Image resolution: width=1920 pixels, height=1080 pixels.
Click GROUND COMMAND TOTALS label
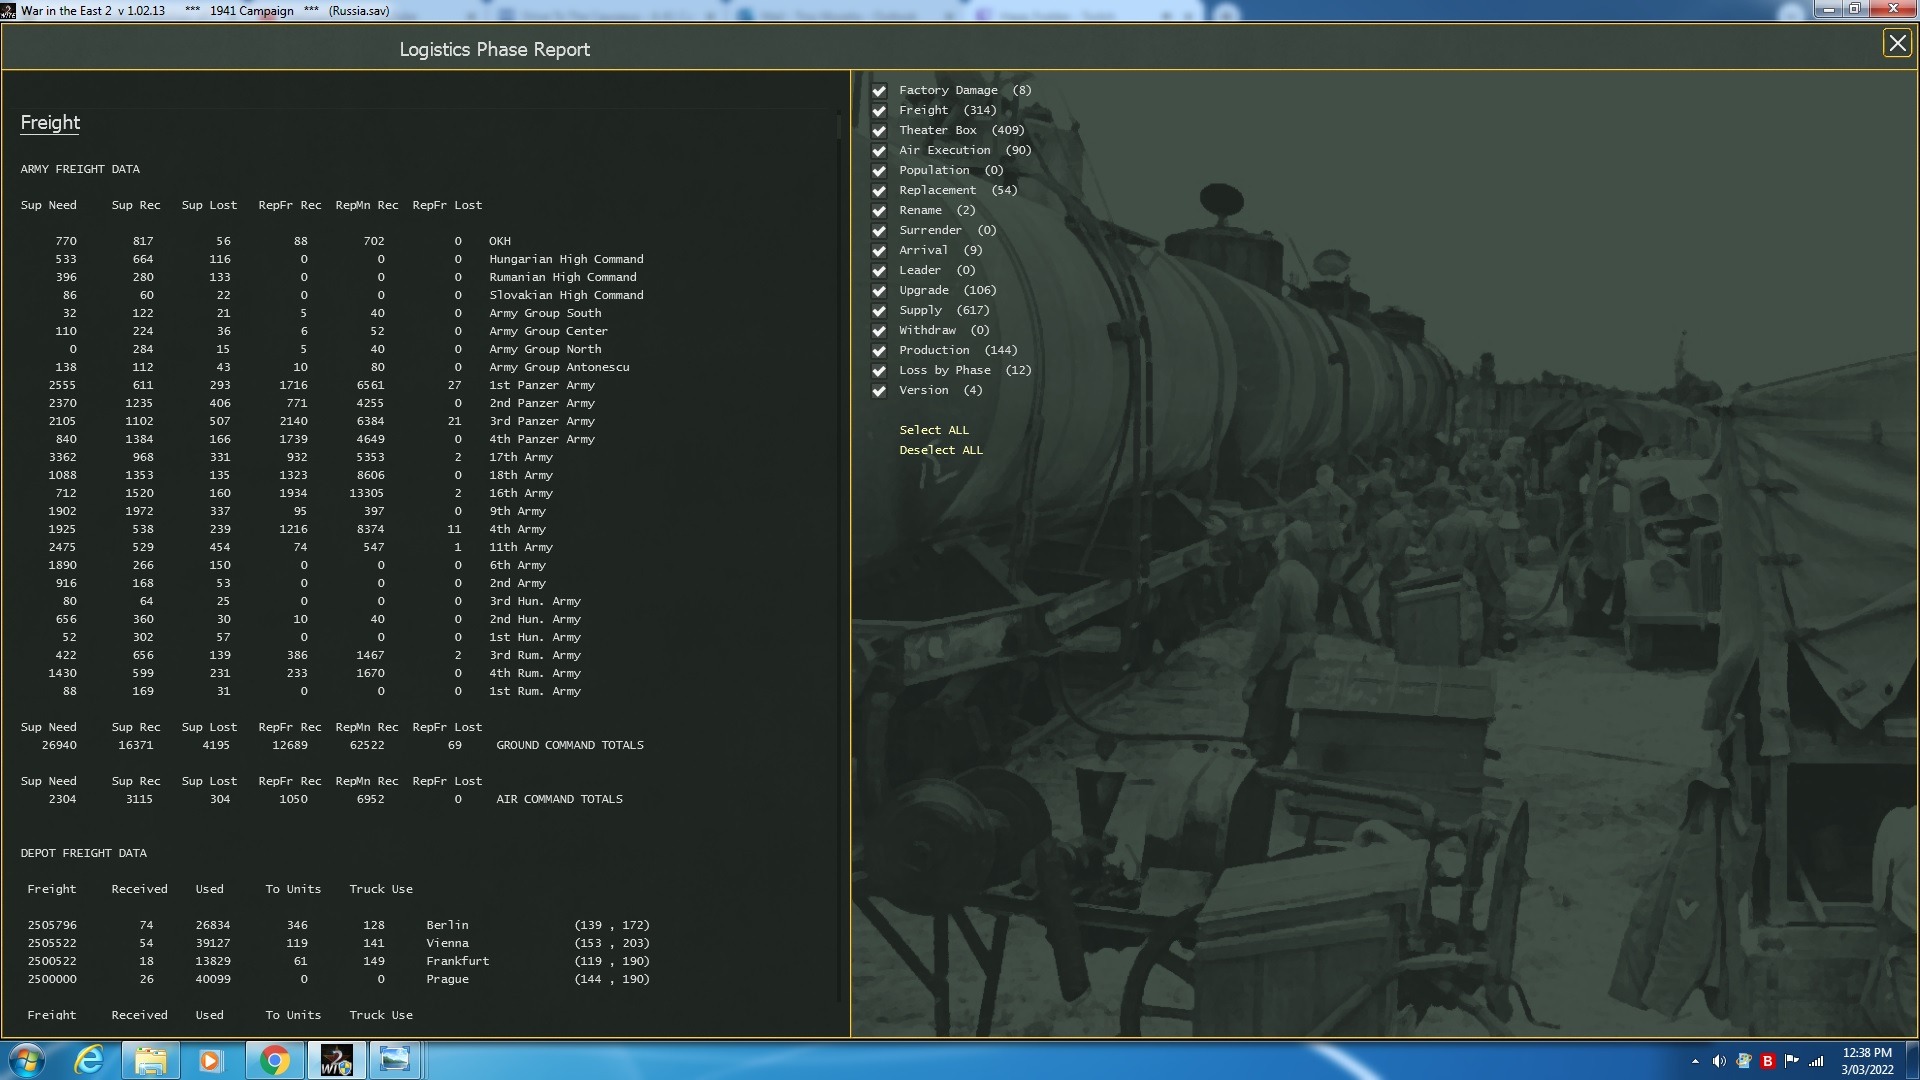pyautogui.click(x=570, y=745)
